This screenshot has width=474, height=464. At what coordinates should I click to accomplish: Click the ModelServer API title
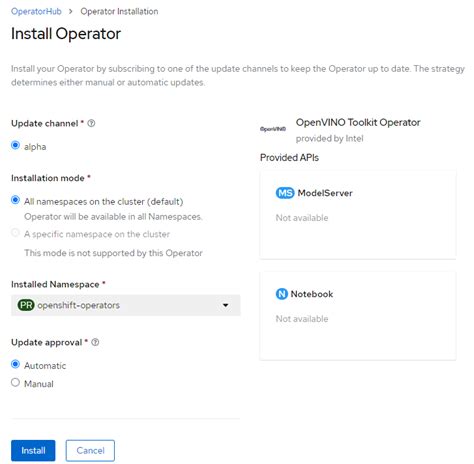[325, 193]
